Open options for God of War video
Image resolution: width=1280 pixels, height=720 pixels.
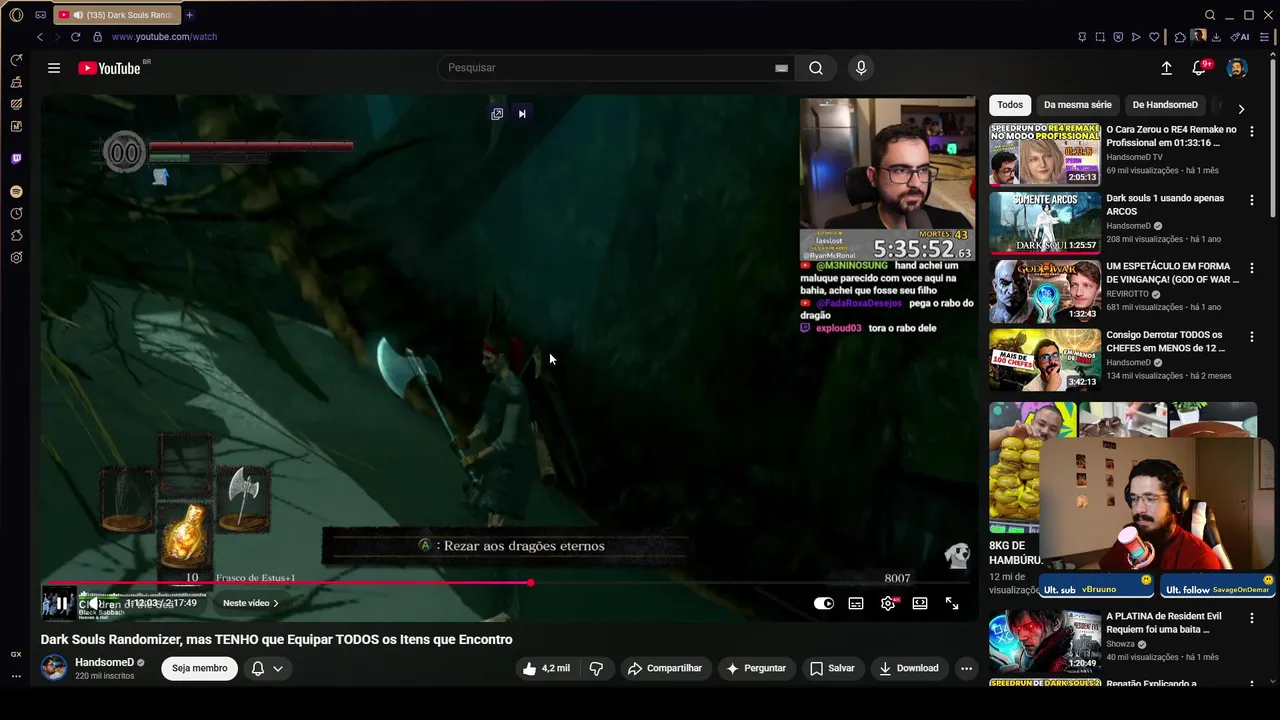[1251, 269]
